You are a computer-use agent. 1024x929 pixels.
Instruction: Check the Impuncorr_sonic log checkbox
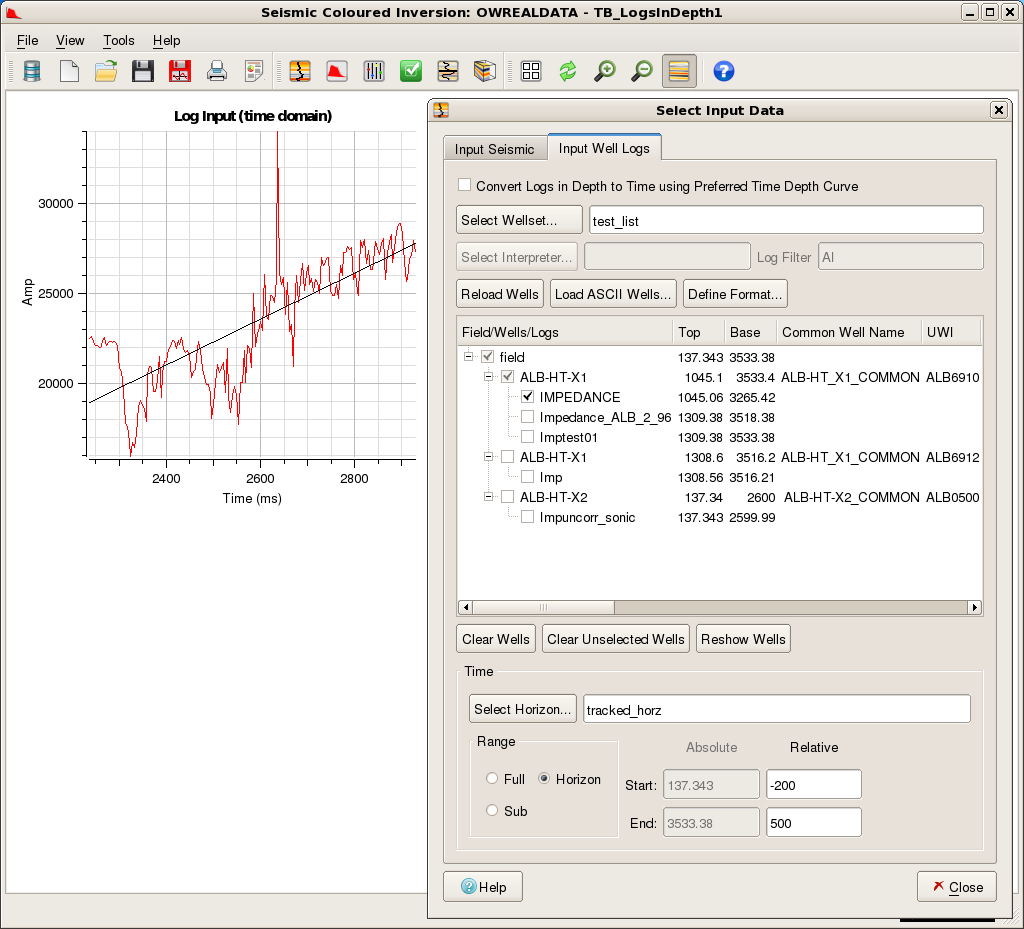click(528, 517)
